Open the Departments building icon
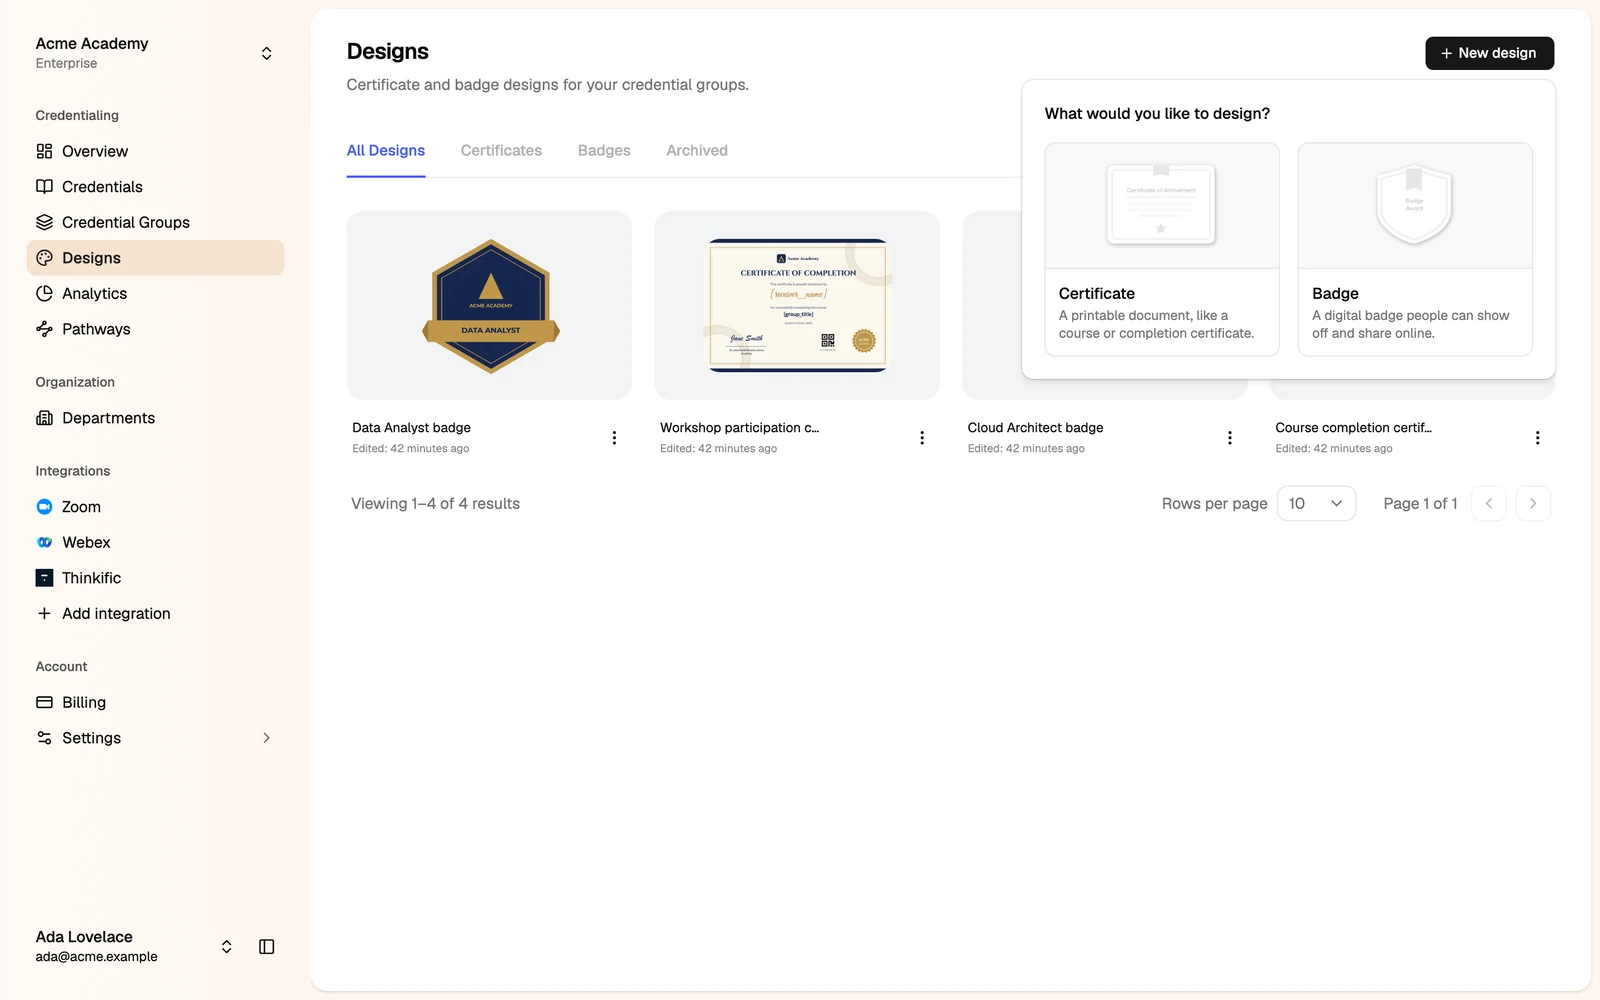Screen dimensions: 1600x1000 [x=44, y=418]
